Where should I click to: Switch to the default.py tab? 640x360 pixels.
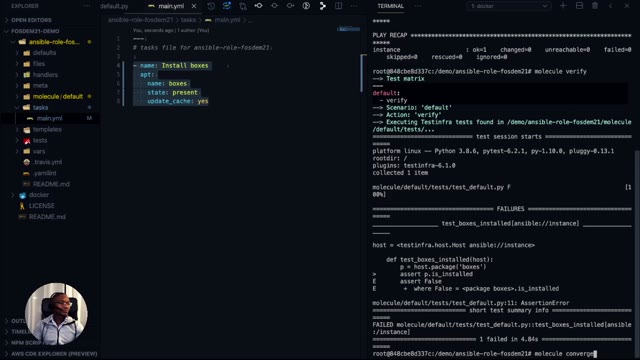click(114, 6)
